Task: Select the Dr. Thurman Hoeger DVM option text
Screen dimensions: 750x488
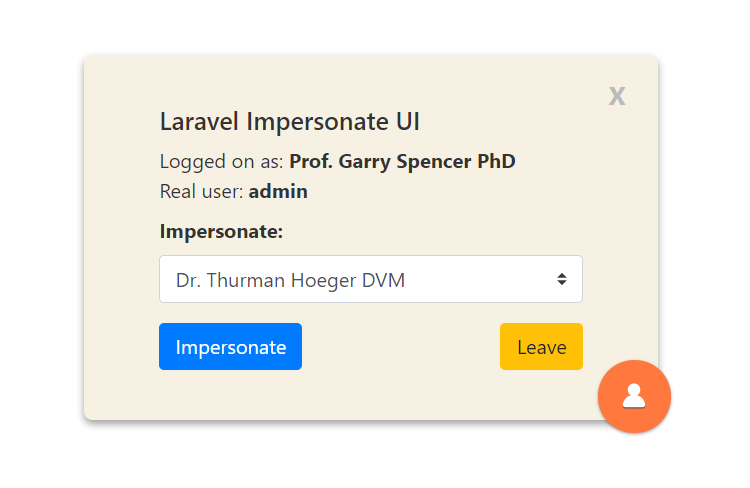Action: coord(290,280)
